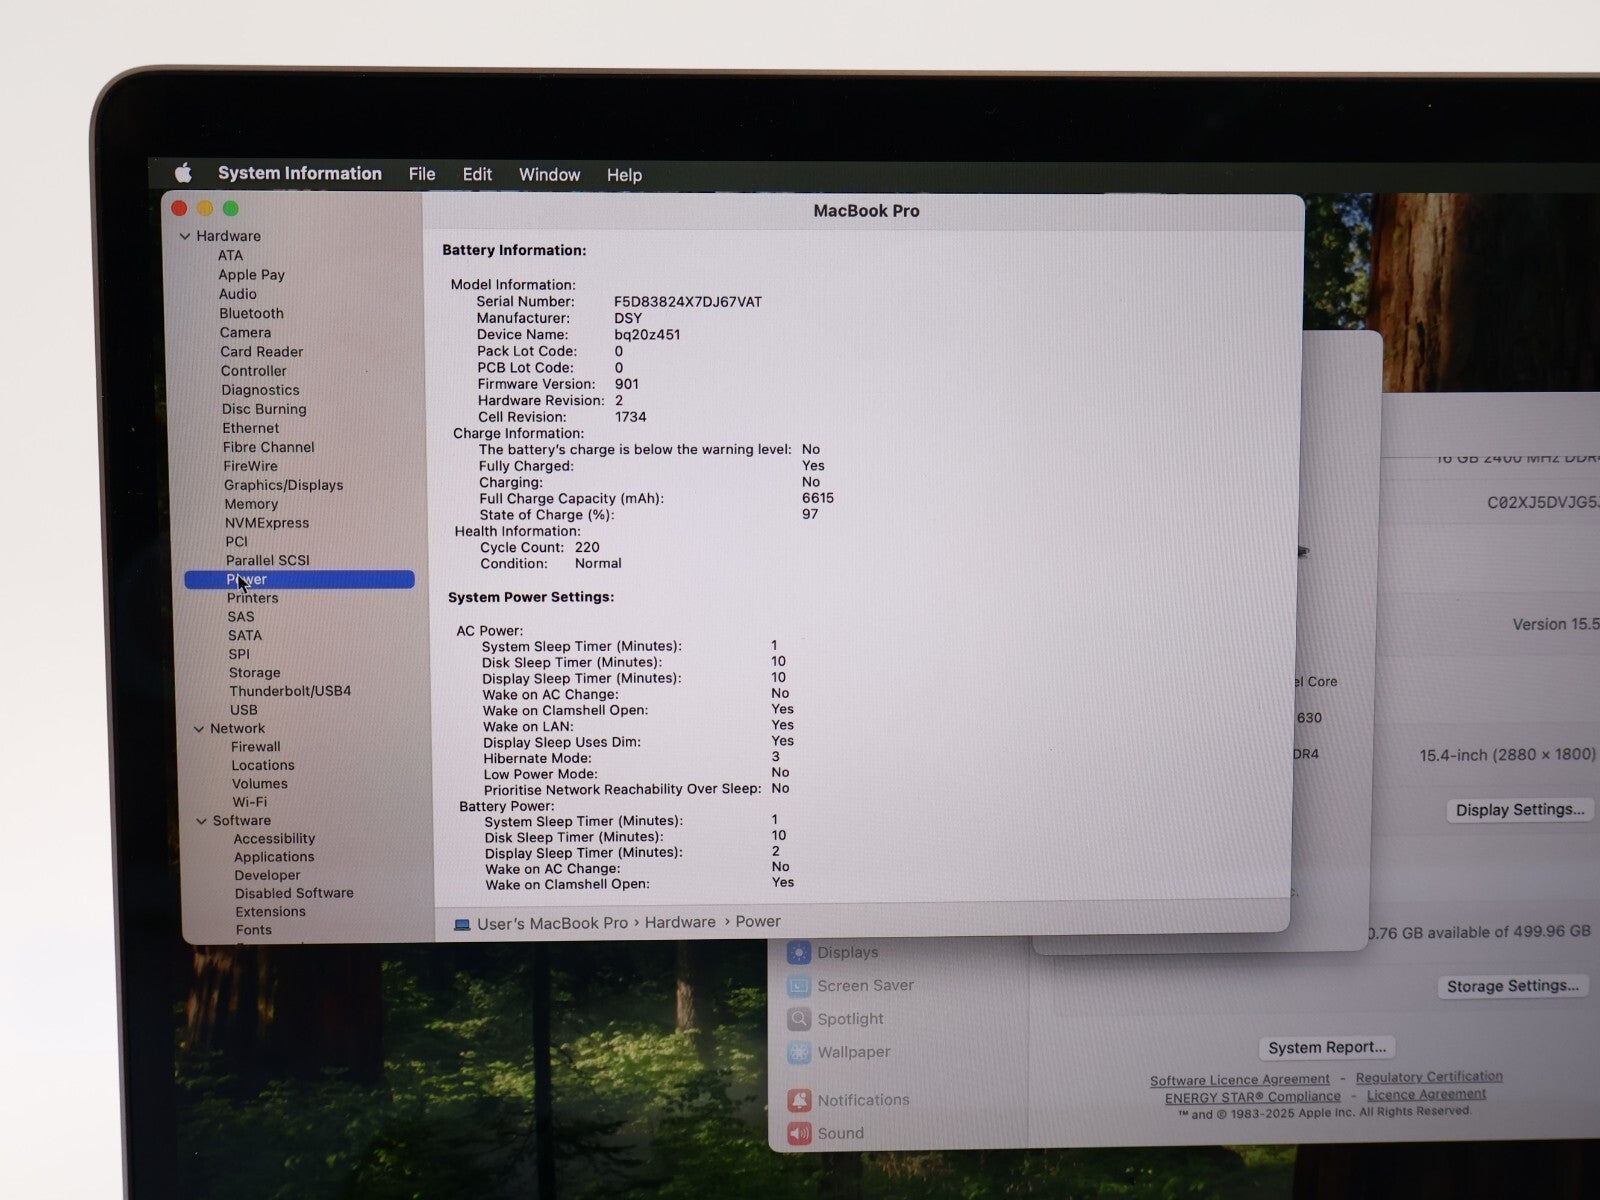Collapse the Software section in sidebar
Screen dimensions: 1600x1200
point(201,821)
